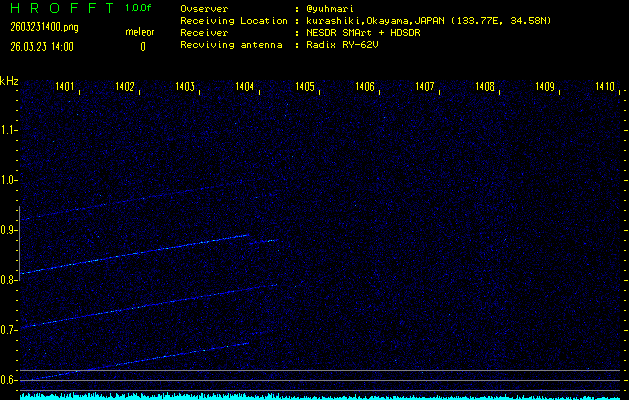Click the 1.1 frequency axis label
This screenshot has width=629, height=400.
pyautogui.click(x=9, y=130)
